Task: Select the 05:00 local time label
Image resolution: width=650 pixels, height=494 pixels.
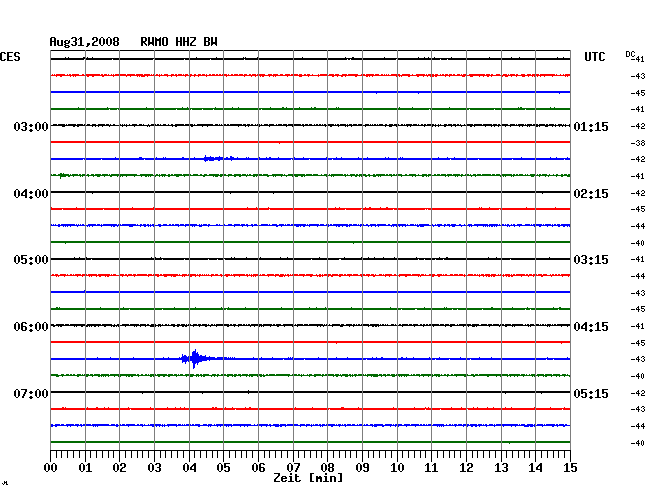Action: 31,260
